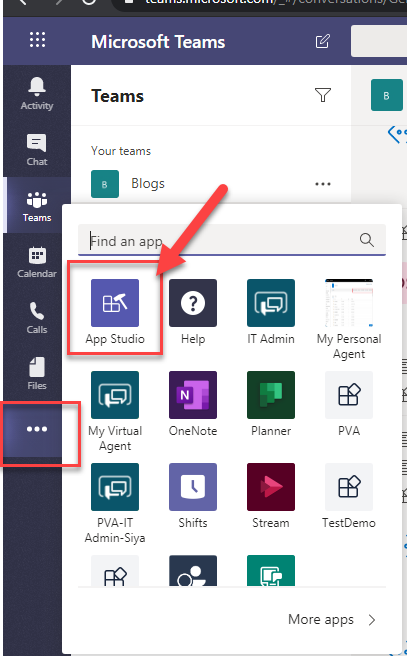This screenshot has height=656, width=407.
Task: Open the app launcher waffle icon
Action: 37,40
